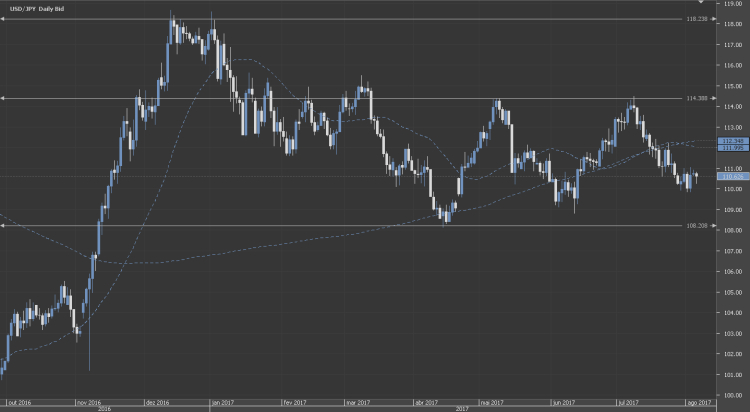
Task: Click the 2017 year label on the bottom axis
Action: click(462, 409)
